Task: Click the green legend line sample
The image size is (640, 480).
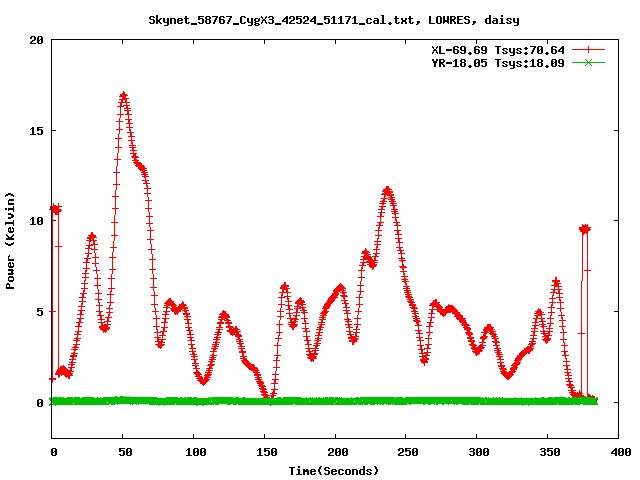Action: [x=588, y=62]
